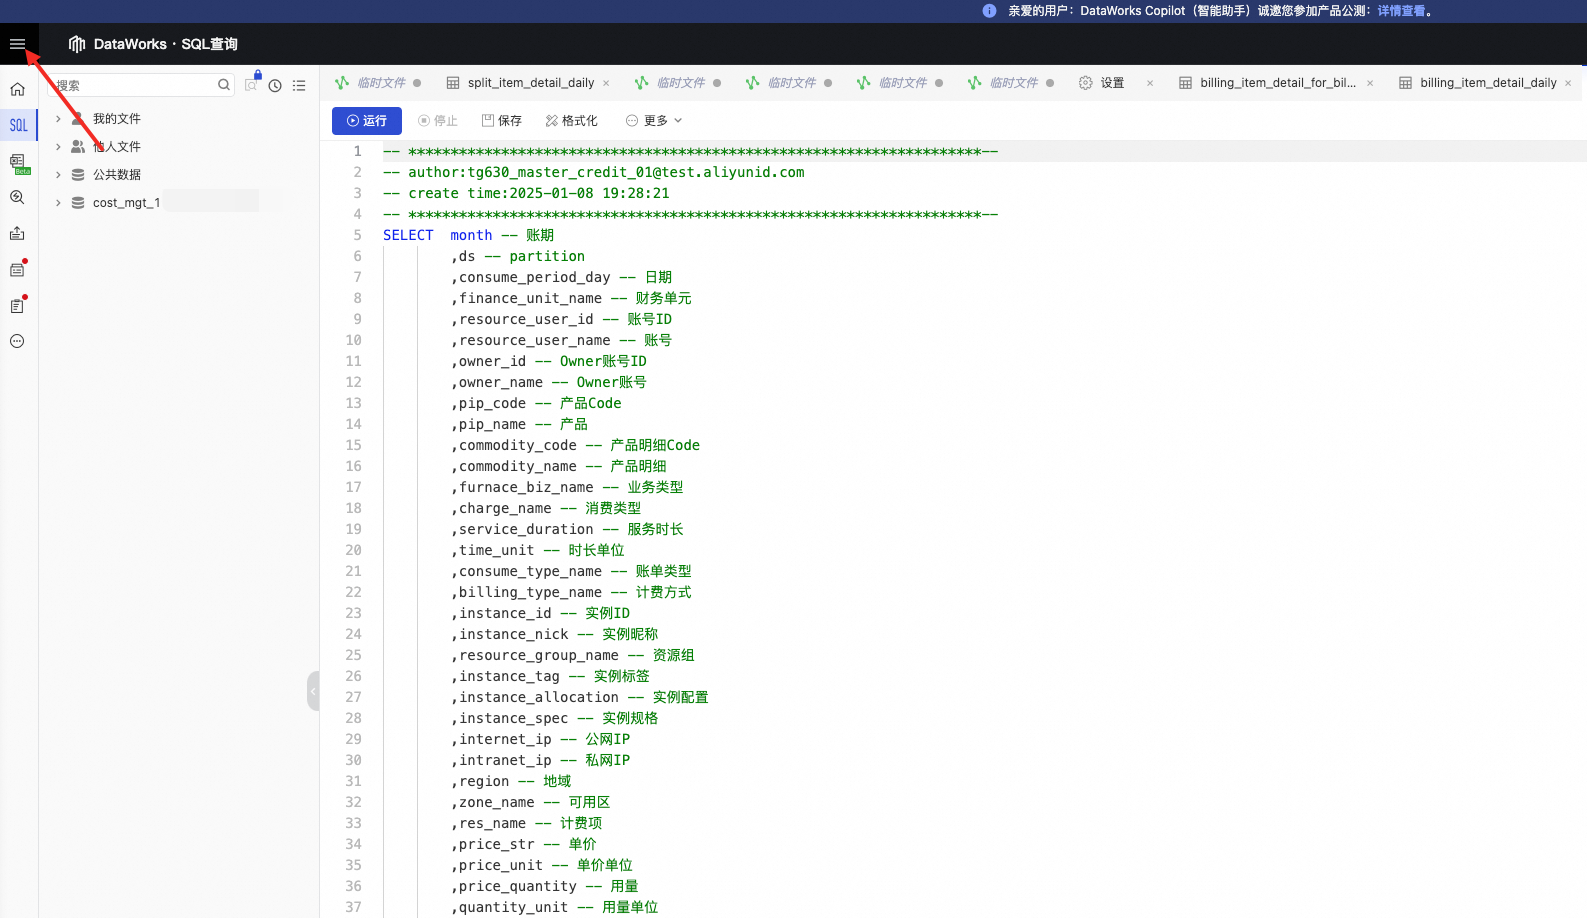The height and width of the screenshot is (918, 1587).
Task: Select the SQL query sidebar icon
Action: (18, 125)
